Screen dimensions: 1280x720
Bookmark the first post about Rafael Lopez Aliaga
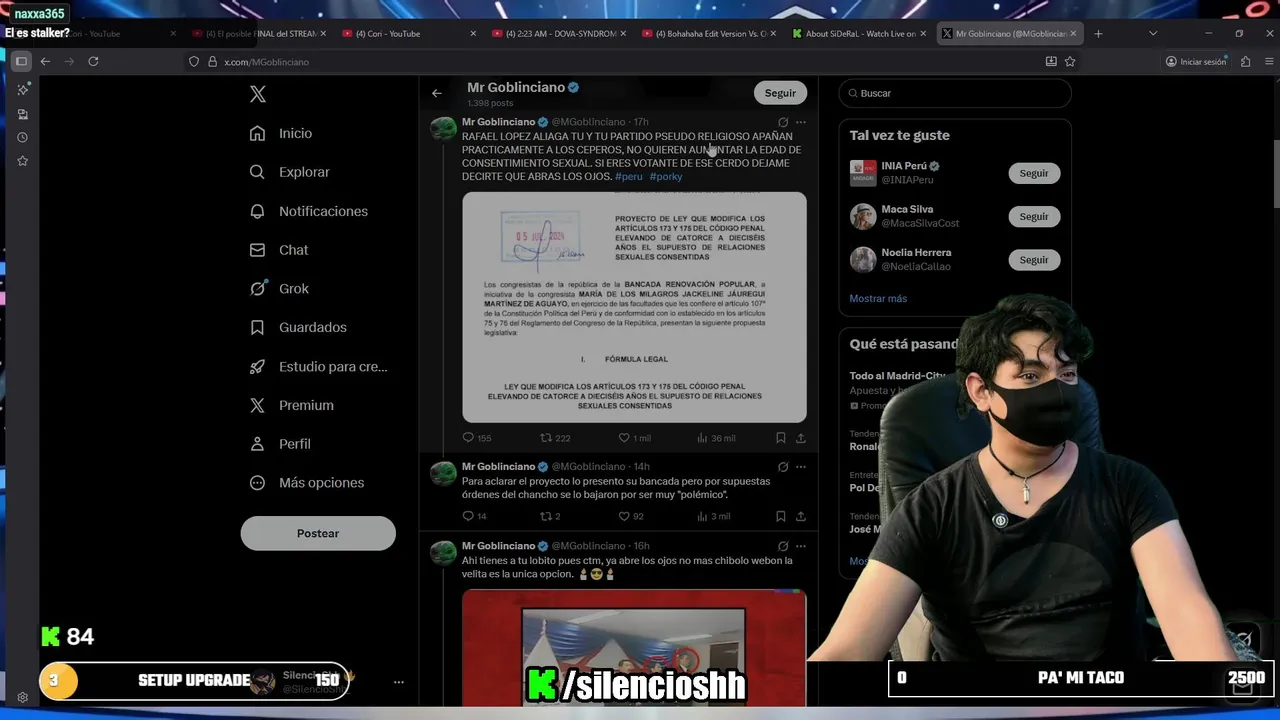(781, 438)
